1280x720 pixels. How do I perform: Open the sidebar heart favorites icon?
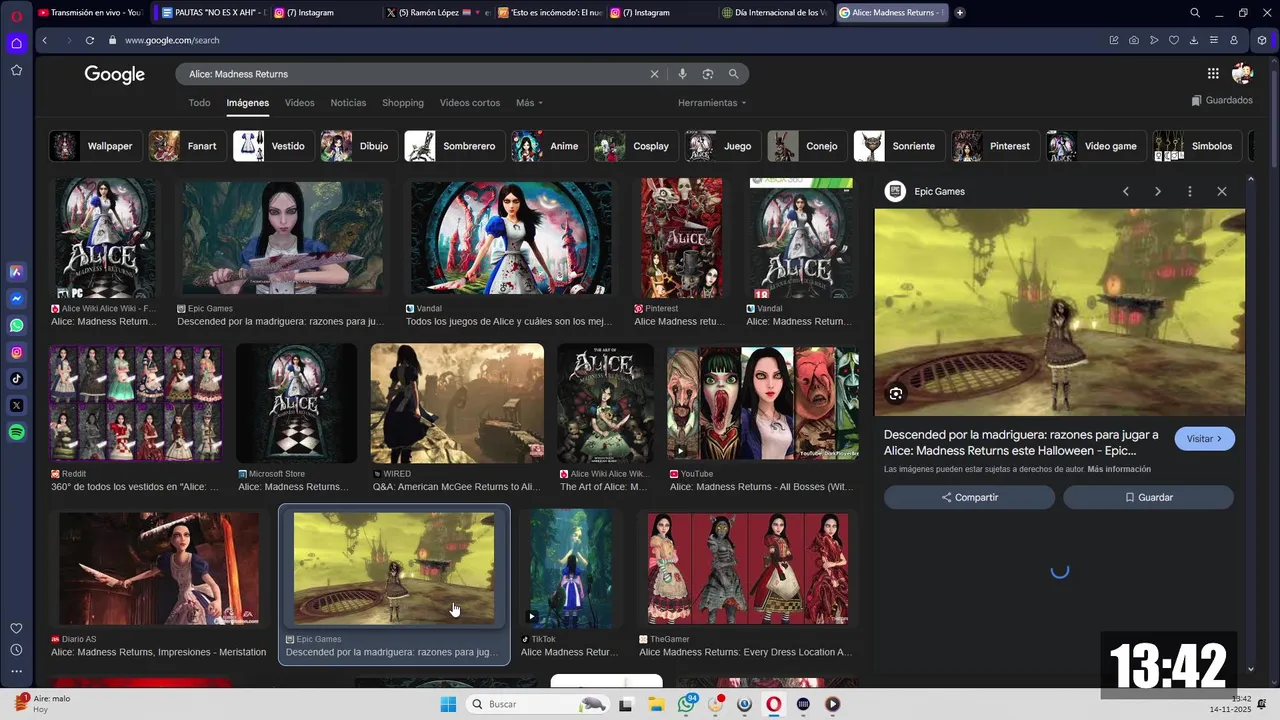tap(17, 628)
